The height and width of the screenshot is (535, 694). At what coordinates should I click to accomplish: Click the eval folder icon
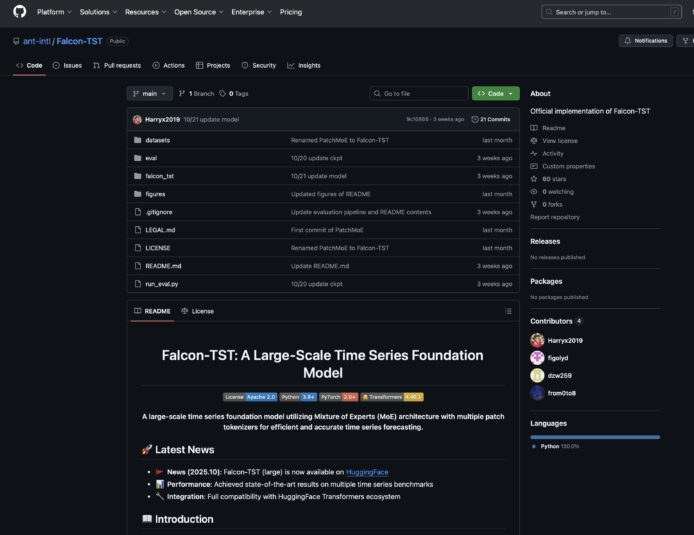click(138, 158)
